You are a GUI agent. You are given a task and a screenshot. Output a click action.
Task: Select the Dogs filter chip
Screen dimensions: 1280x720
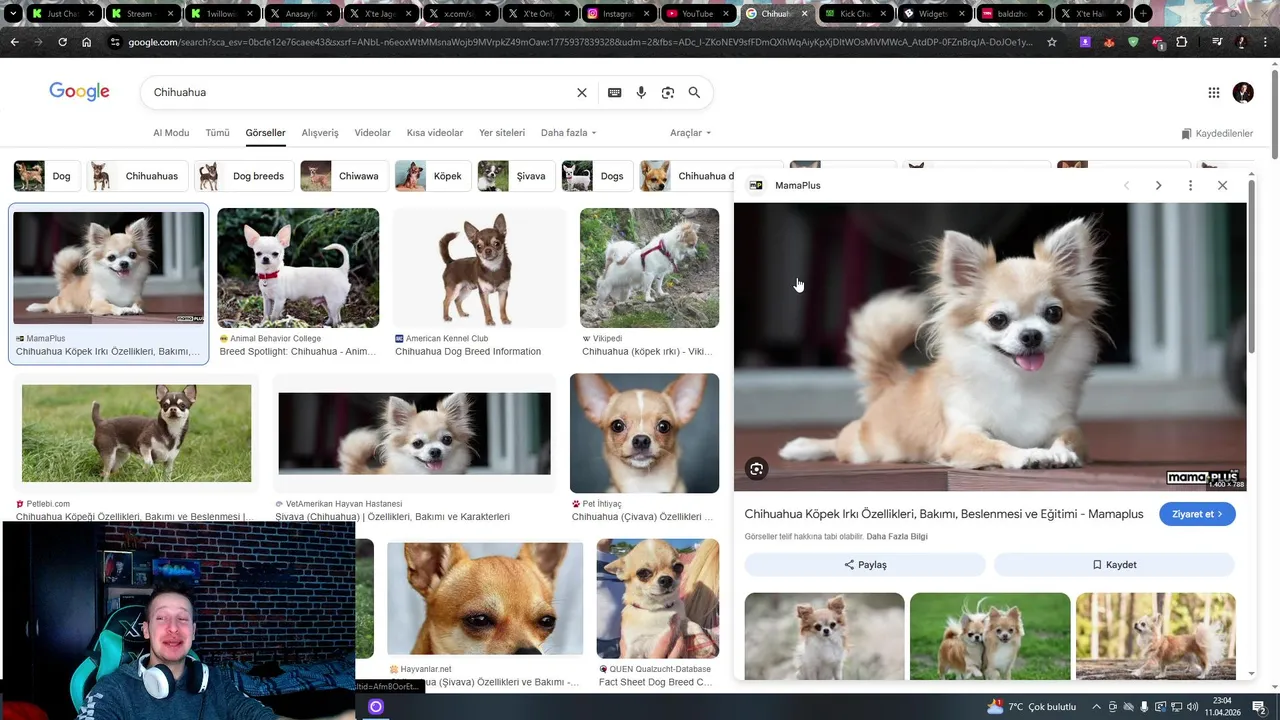(596, 176)
